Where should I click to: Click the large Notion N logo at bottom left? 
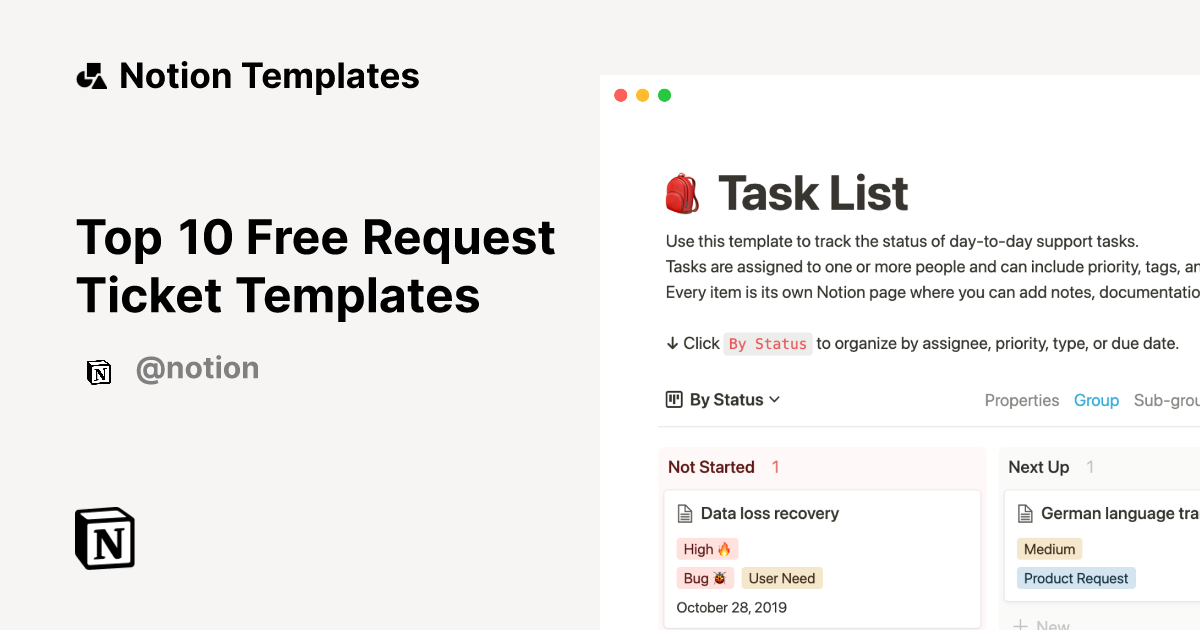coord(103,538)
